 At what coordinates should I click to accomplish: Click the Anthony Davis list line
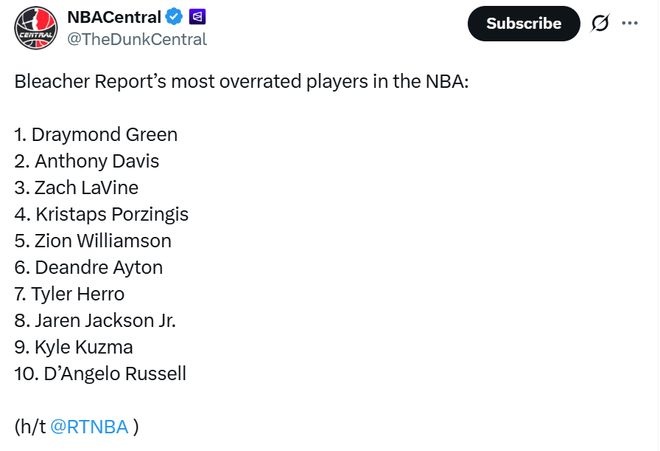pyautogui.click(x=87, y=161)
